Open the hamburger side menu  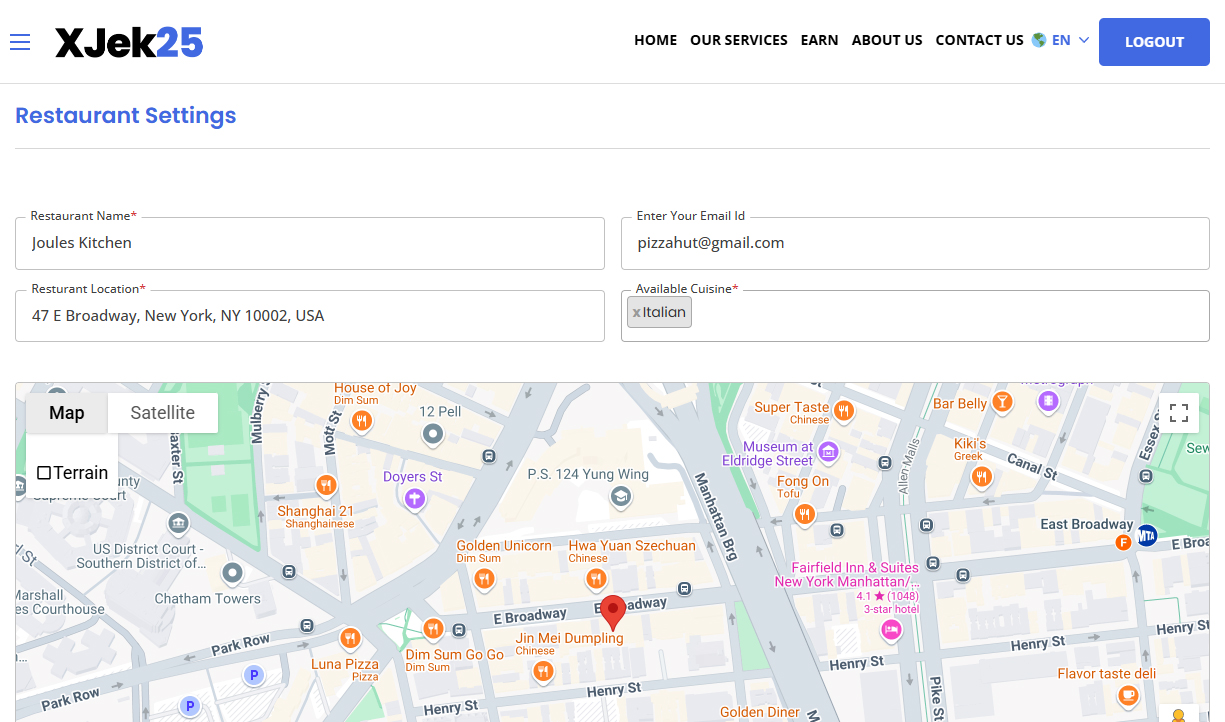coord(20,42)
